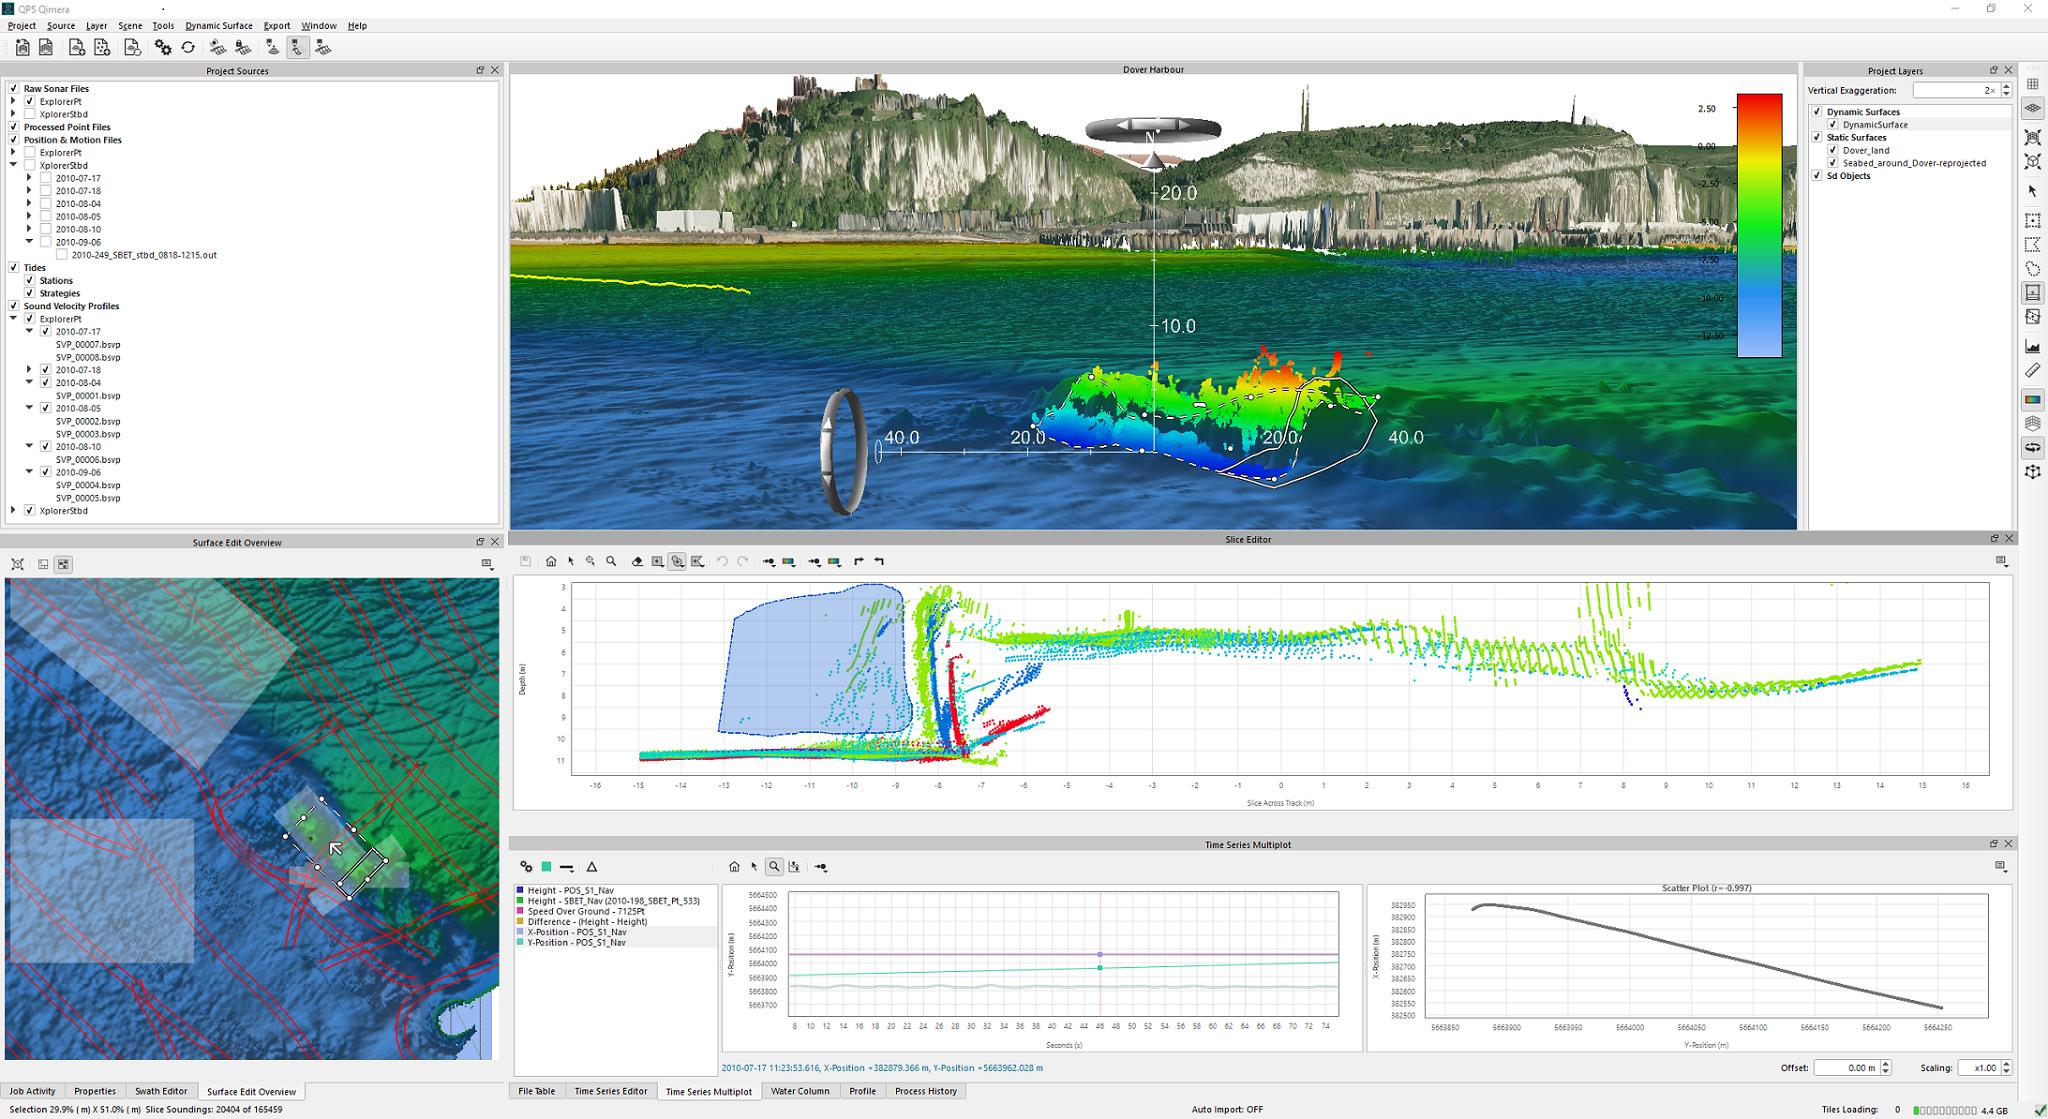Expand the XplorerStbd node under Raw Sonar Files

click(x=14, y=114)
